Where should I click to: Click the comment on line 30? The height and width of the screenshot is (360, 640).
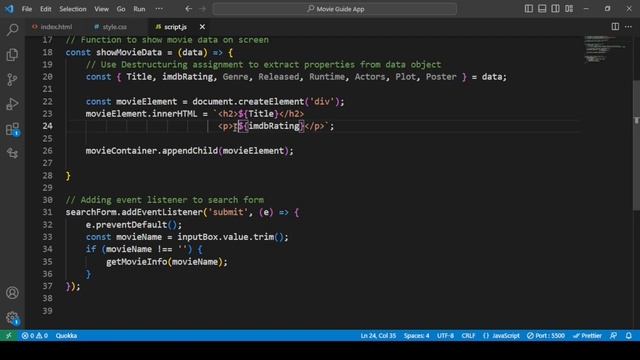pyautogui.click(x=164, y=200)
